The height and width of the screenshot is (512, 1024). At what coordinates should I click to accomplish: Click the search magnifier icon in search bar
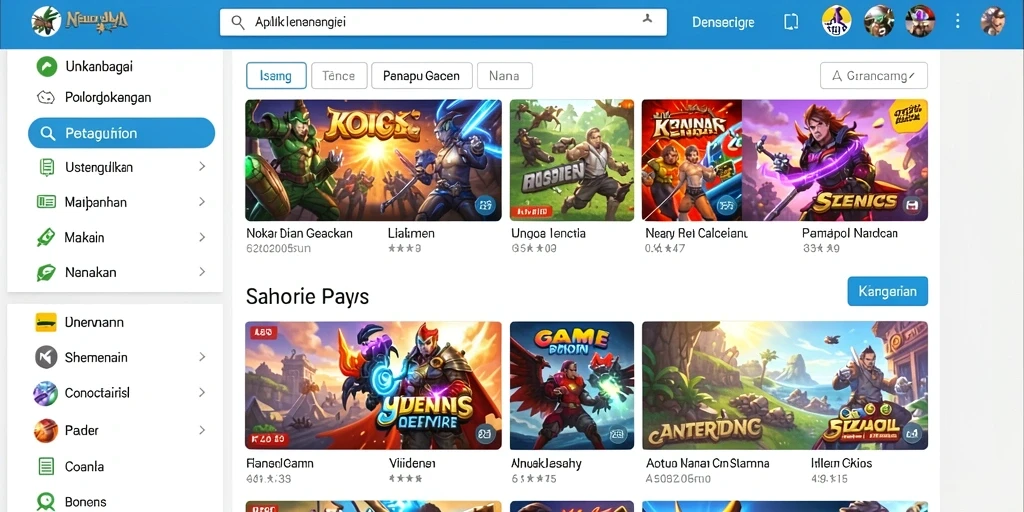pos(238,22)
